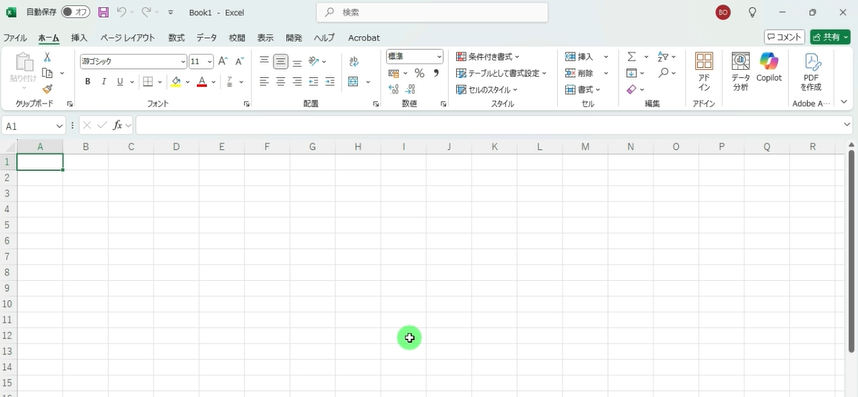Click the Add-ins (アドイン) button

(x=704, y=71)
